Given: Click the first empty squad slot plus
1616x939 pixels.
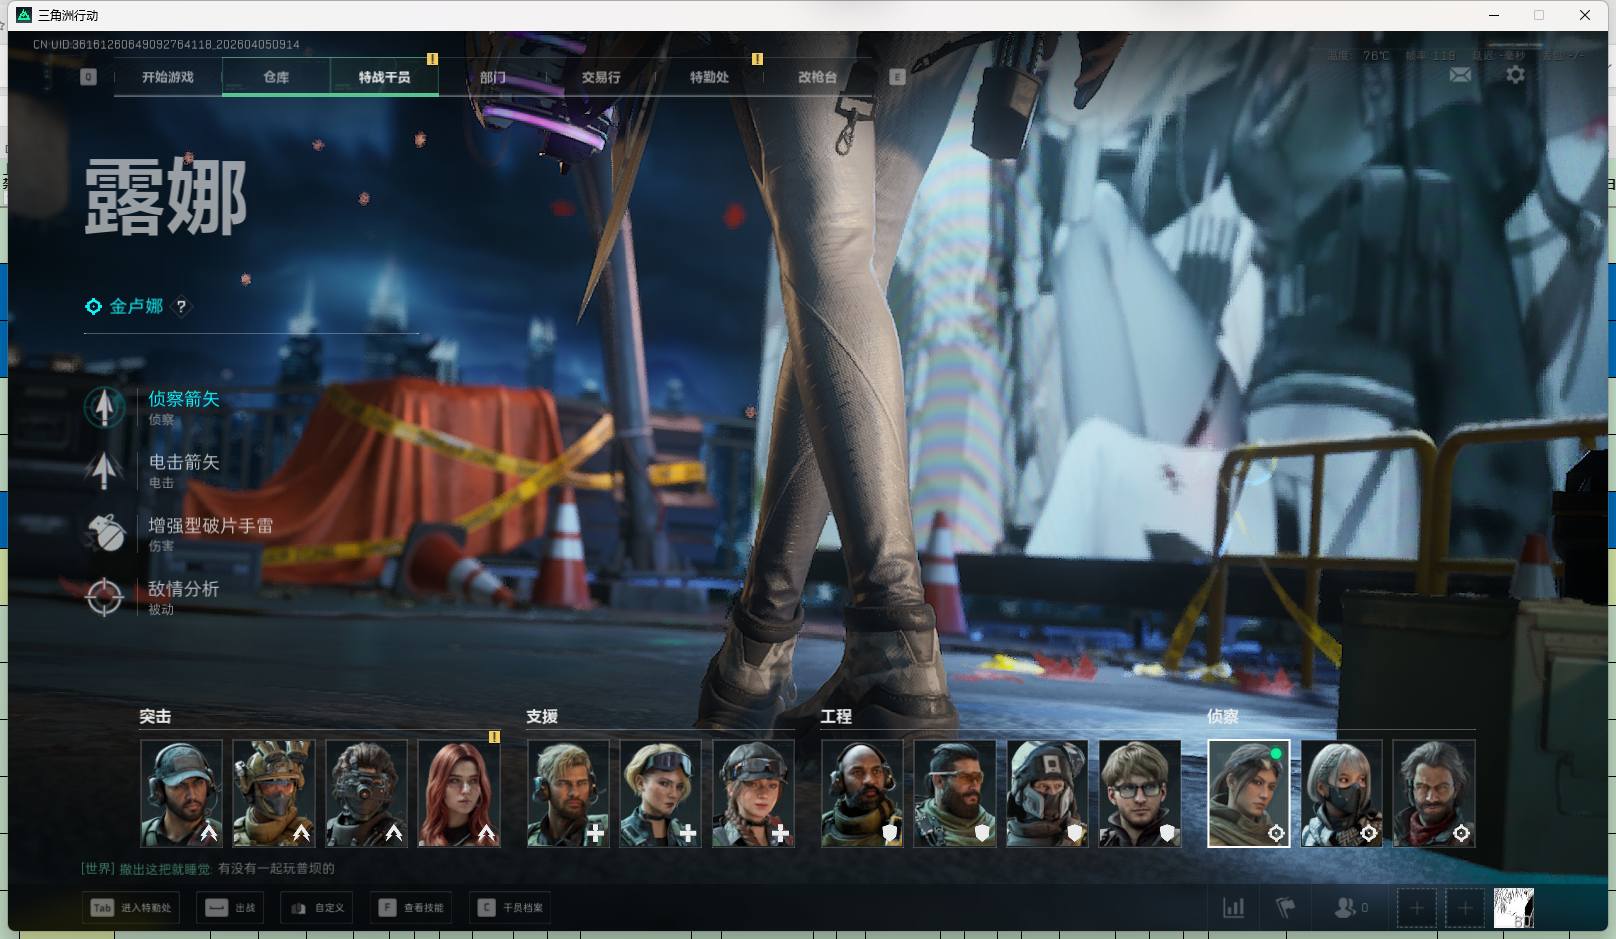Looking at the screenshot, I should tap(1416, 908).
